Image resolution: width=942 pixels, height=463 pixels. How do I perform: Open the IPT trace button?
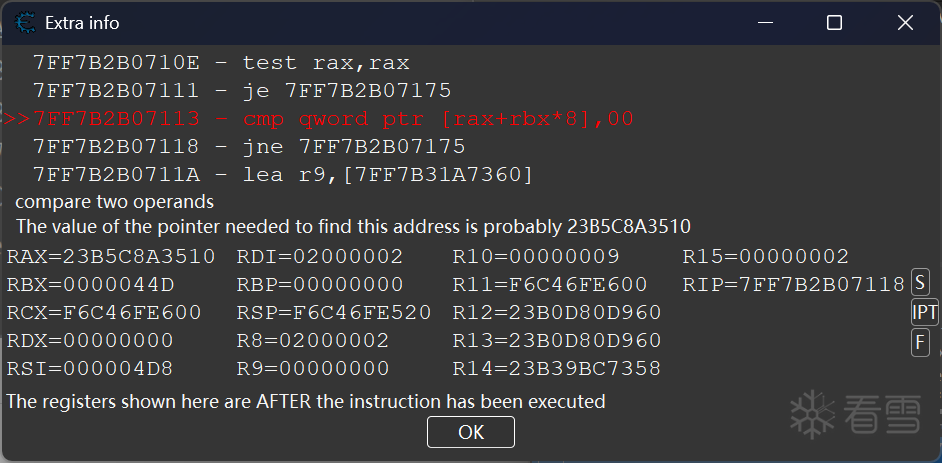tap(925, 313)
